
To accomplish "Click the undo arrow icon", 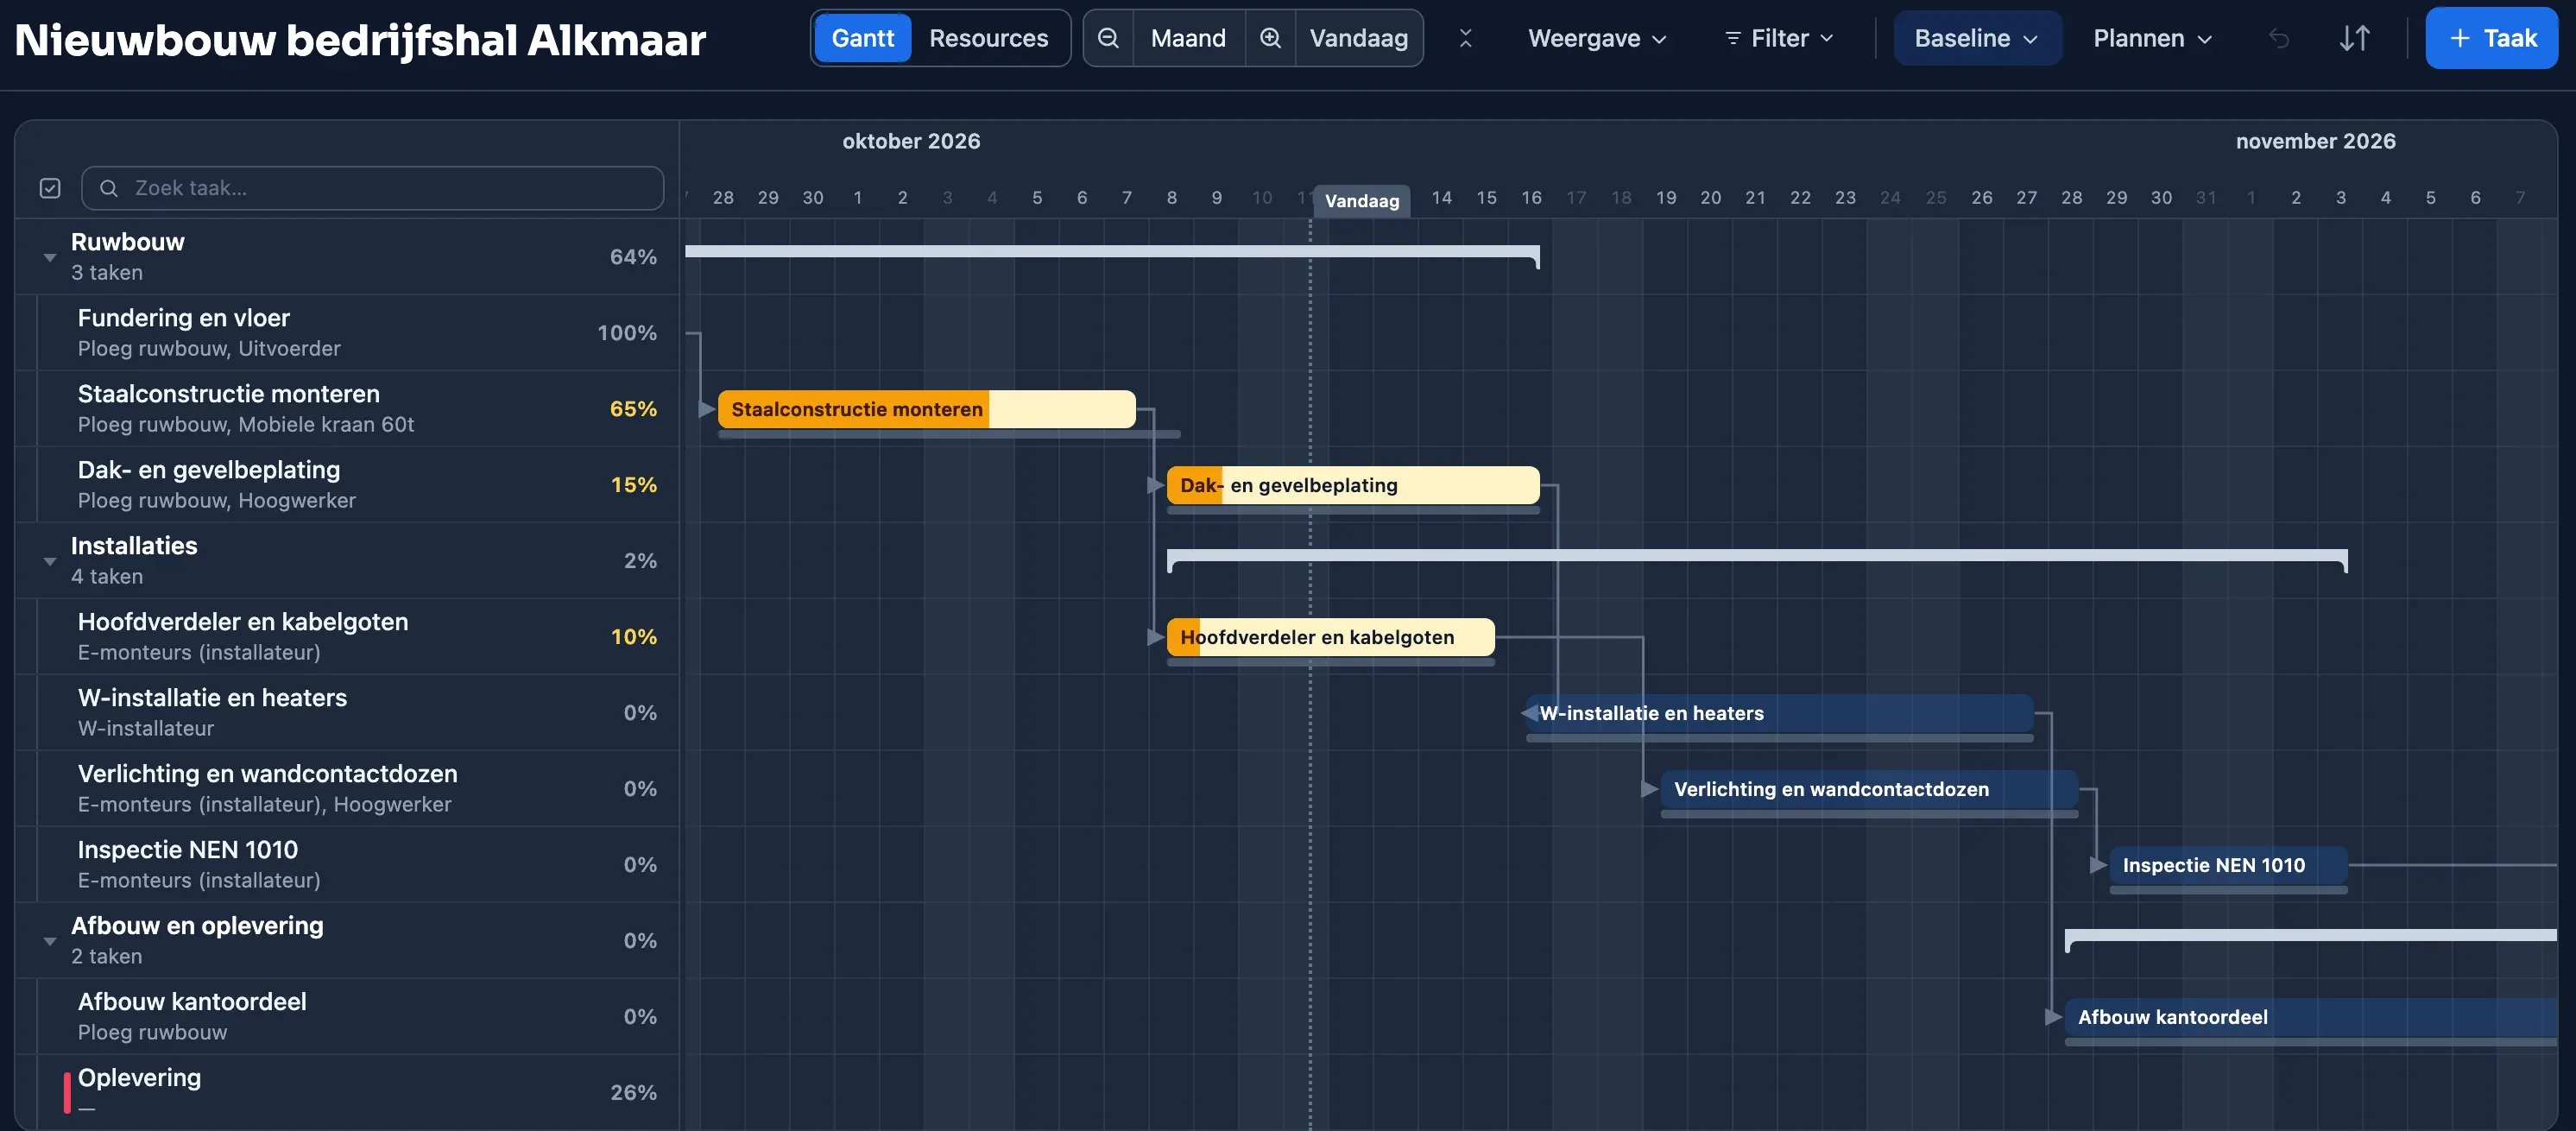I will [x=2278, y=38].
